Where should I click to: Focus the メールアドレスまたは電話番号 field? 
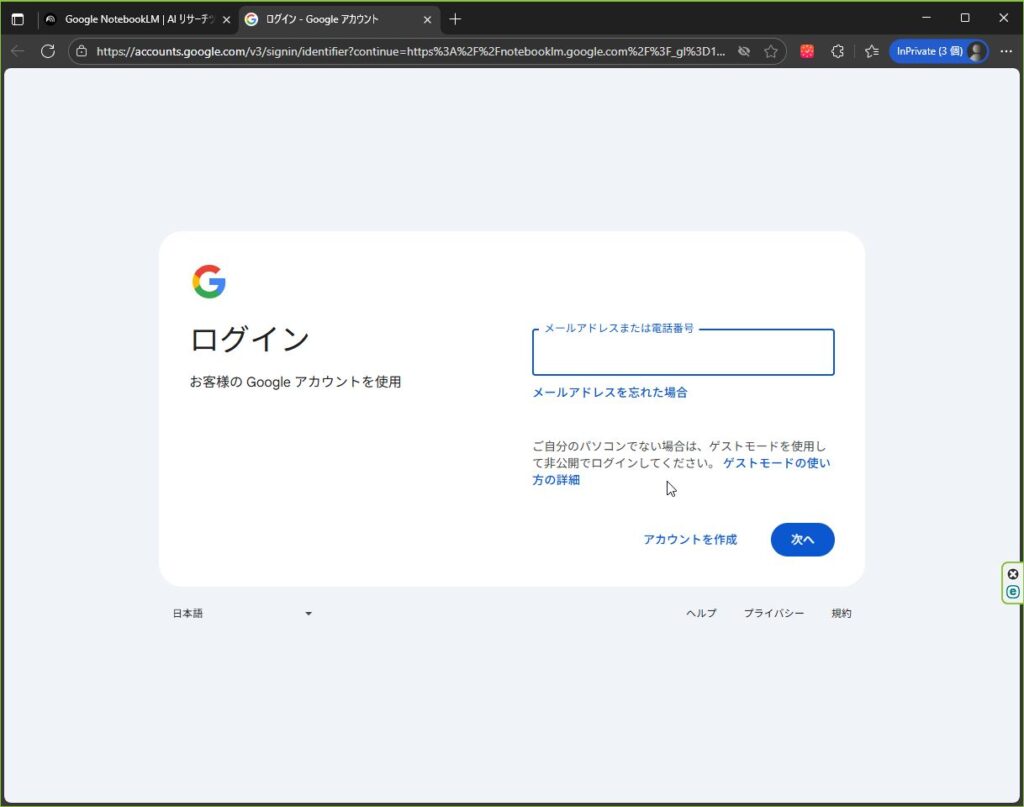683,352
